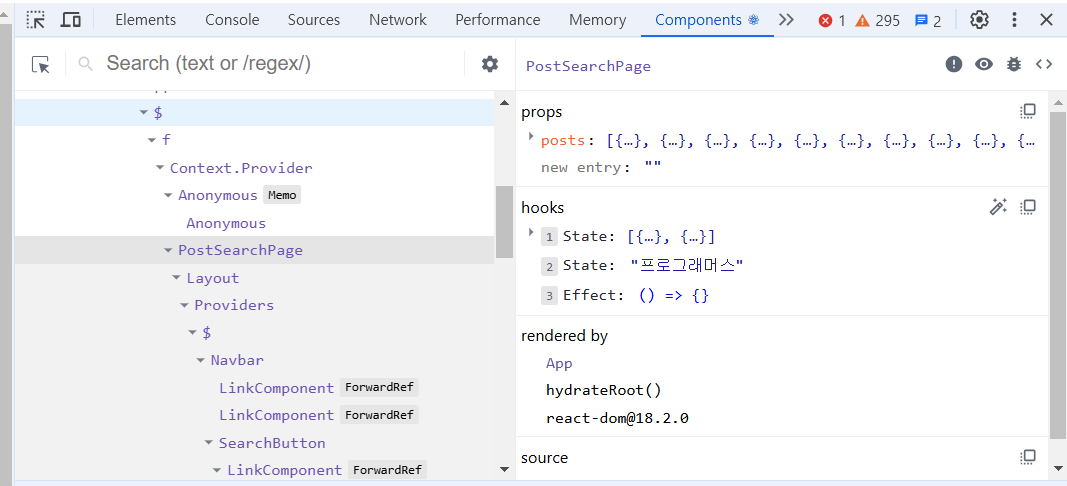1067x486 pixels.
Task: Collapse Anonymous Memo node
Action: click(x=168, y=195)
